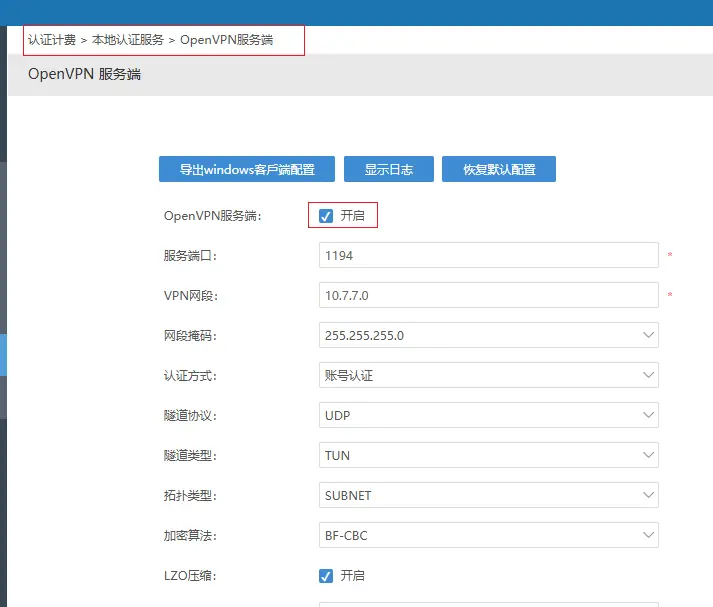This screenshot has height=607, width=713.
Task: Focus the 服务端口 field showing 1194
Action: [488, 255]
